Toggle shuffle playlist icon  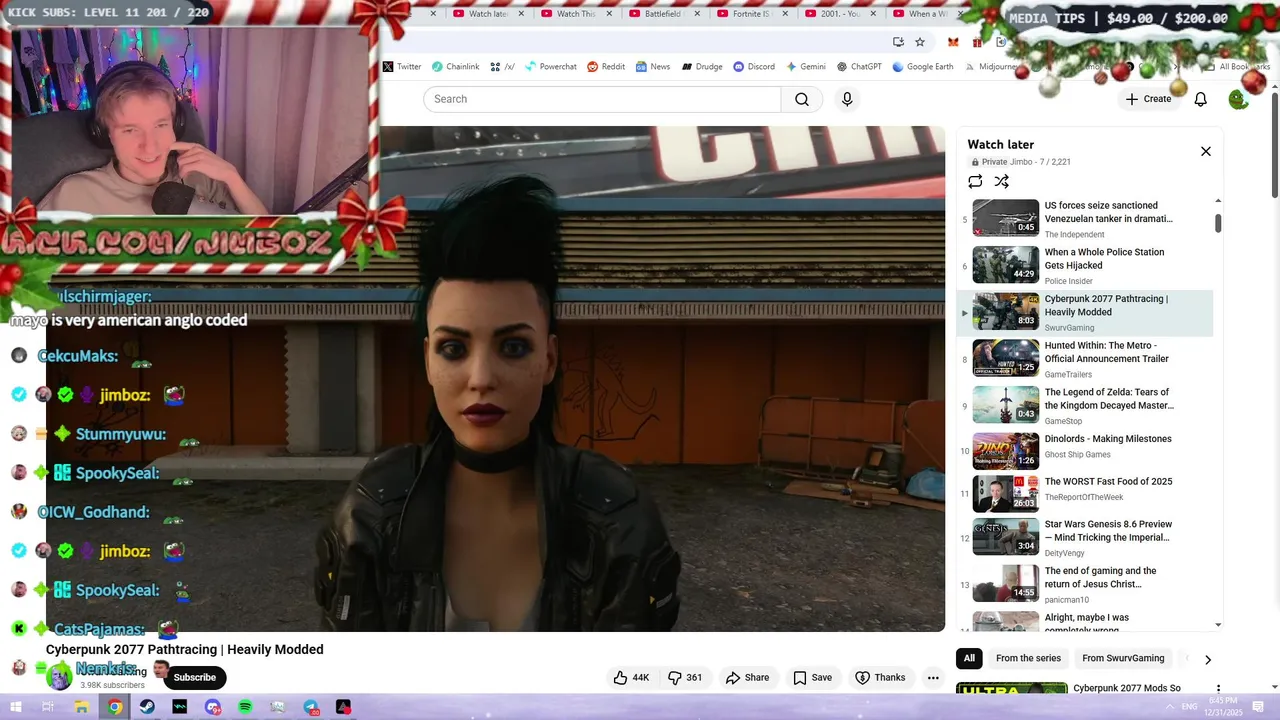[1001, 181]
